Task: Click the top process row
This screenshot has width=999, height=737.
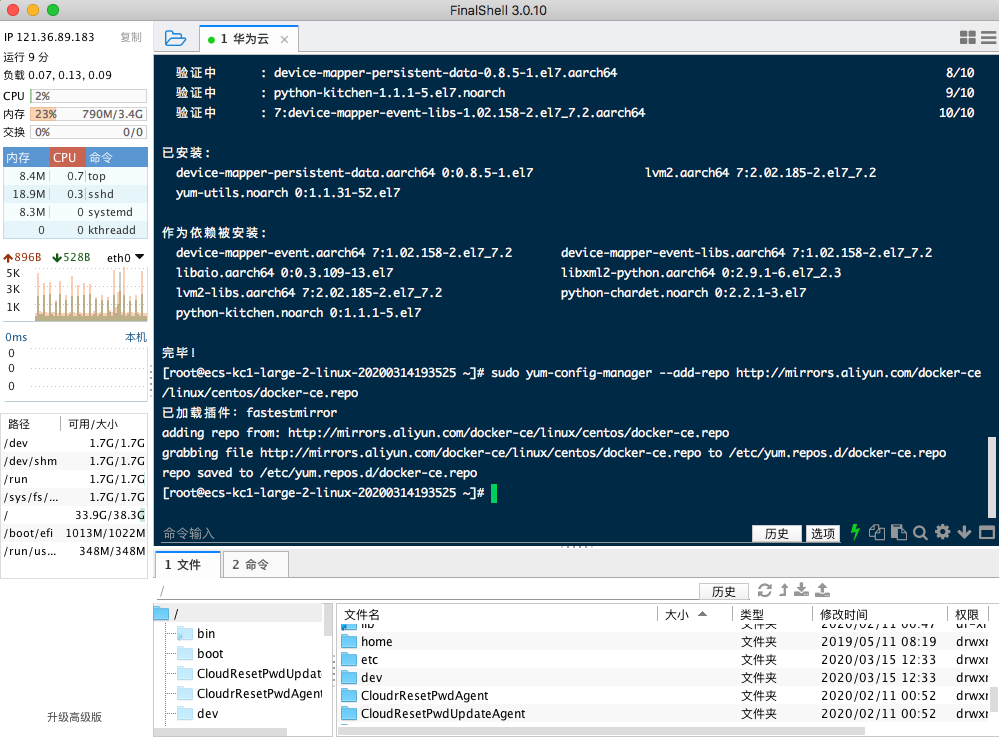Action: tap(75, 176)
